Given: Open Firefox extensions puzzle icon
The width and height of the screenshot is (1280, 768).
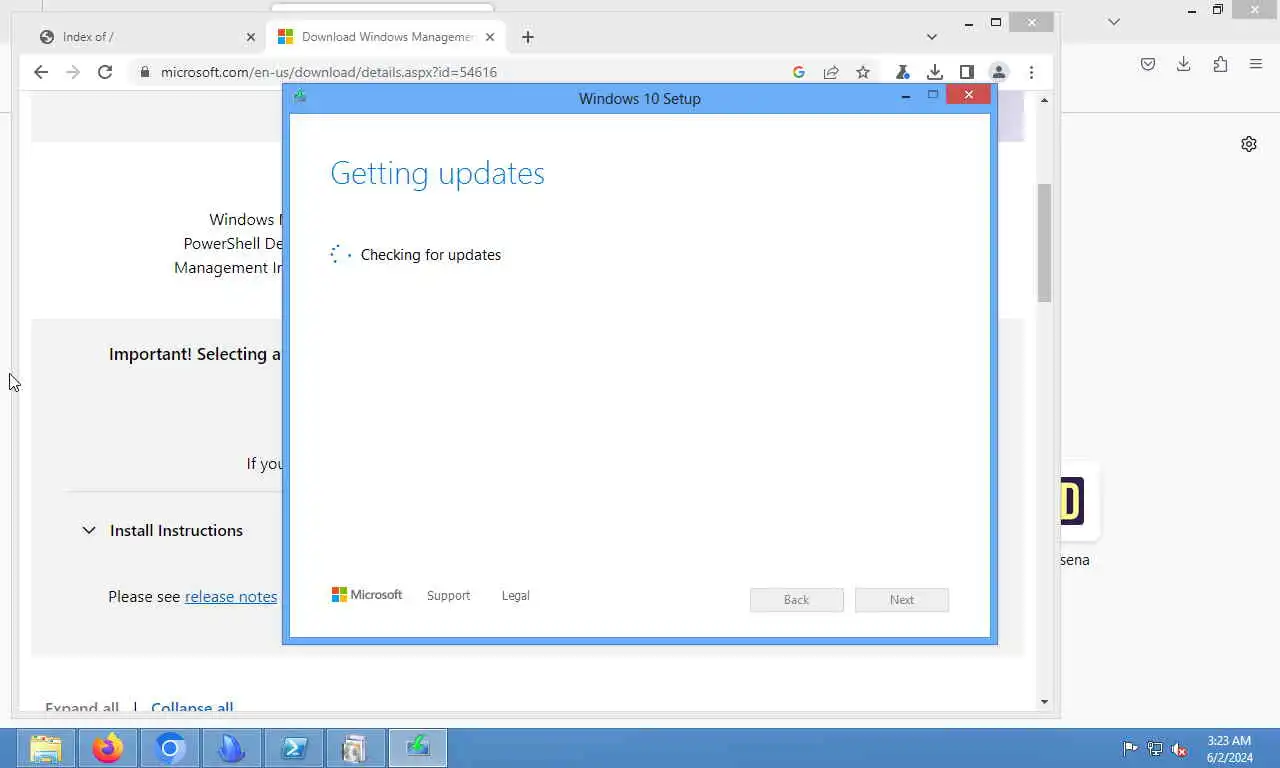Looking at the screenshot, I should (1220, 64).
